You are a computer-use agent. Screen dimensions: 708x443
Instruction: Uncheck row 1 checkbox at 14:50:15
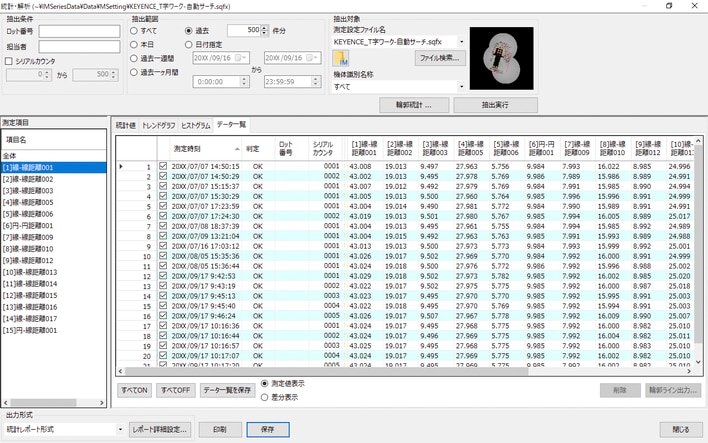click(x=163, y=166)
